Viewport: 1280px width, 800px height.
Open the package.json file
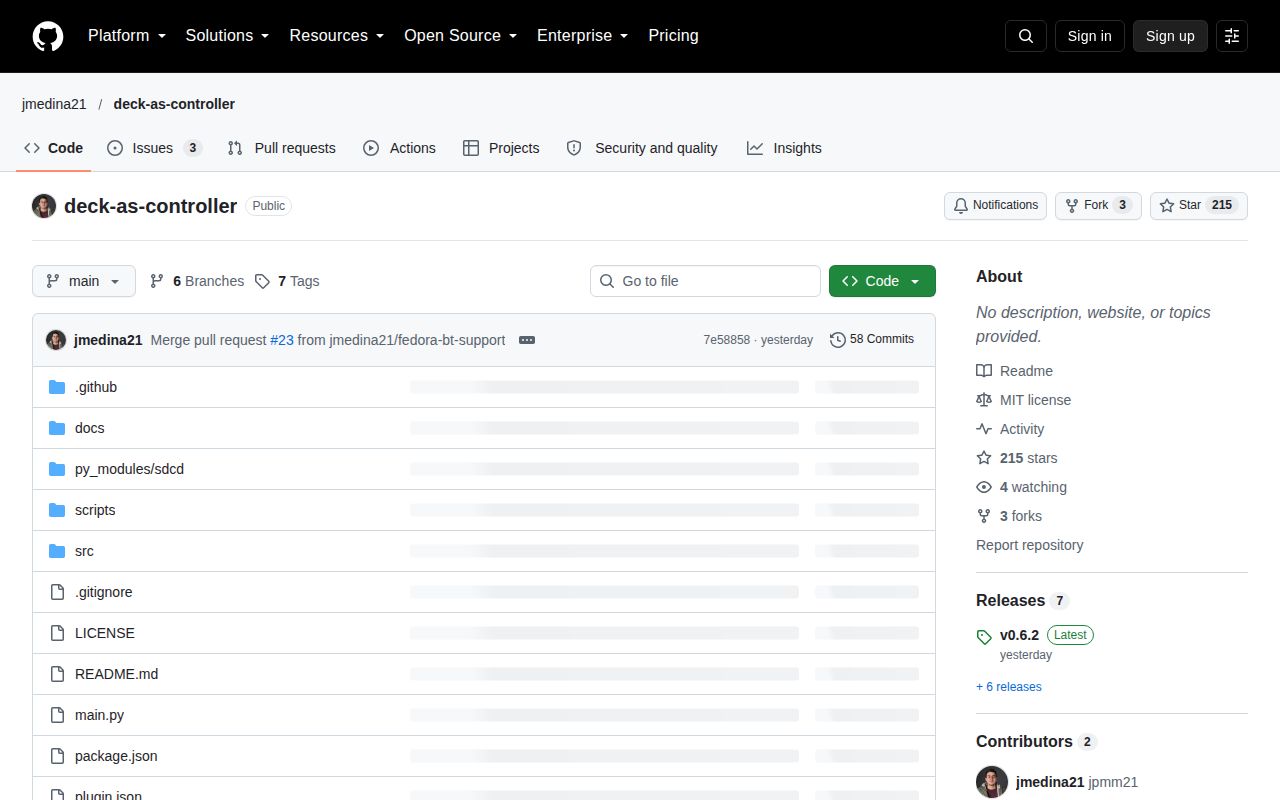tap(116, 756)
